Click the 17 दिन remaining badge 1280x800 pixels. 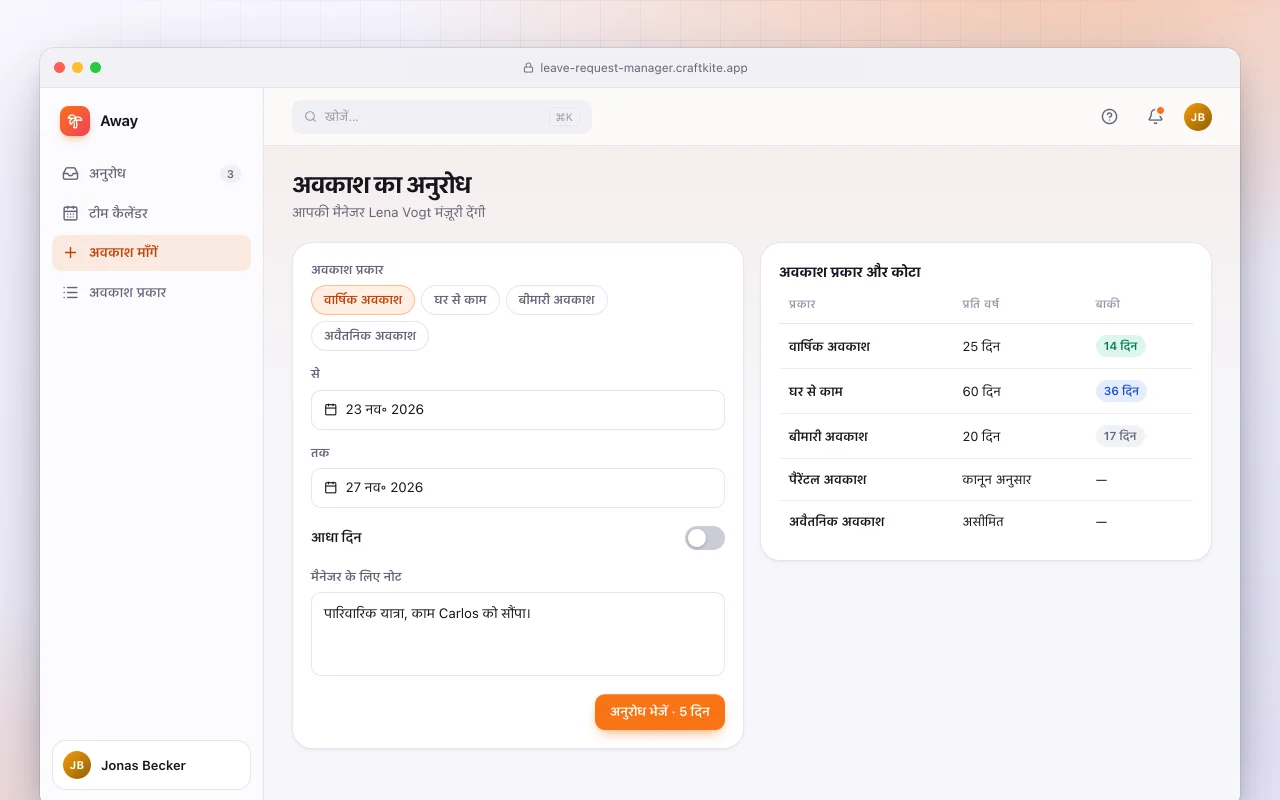pos(1120,437)
